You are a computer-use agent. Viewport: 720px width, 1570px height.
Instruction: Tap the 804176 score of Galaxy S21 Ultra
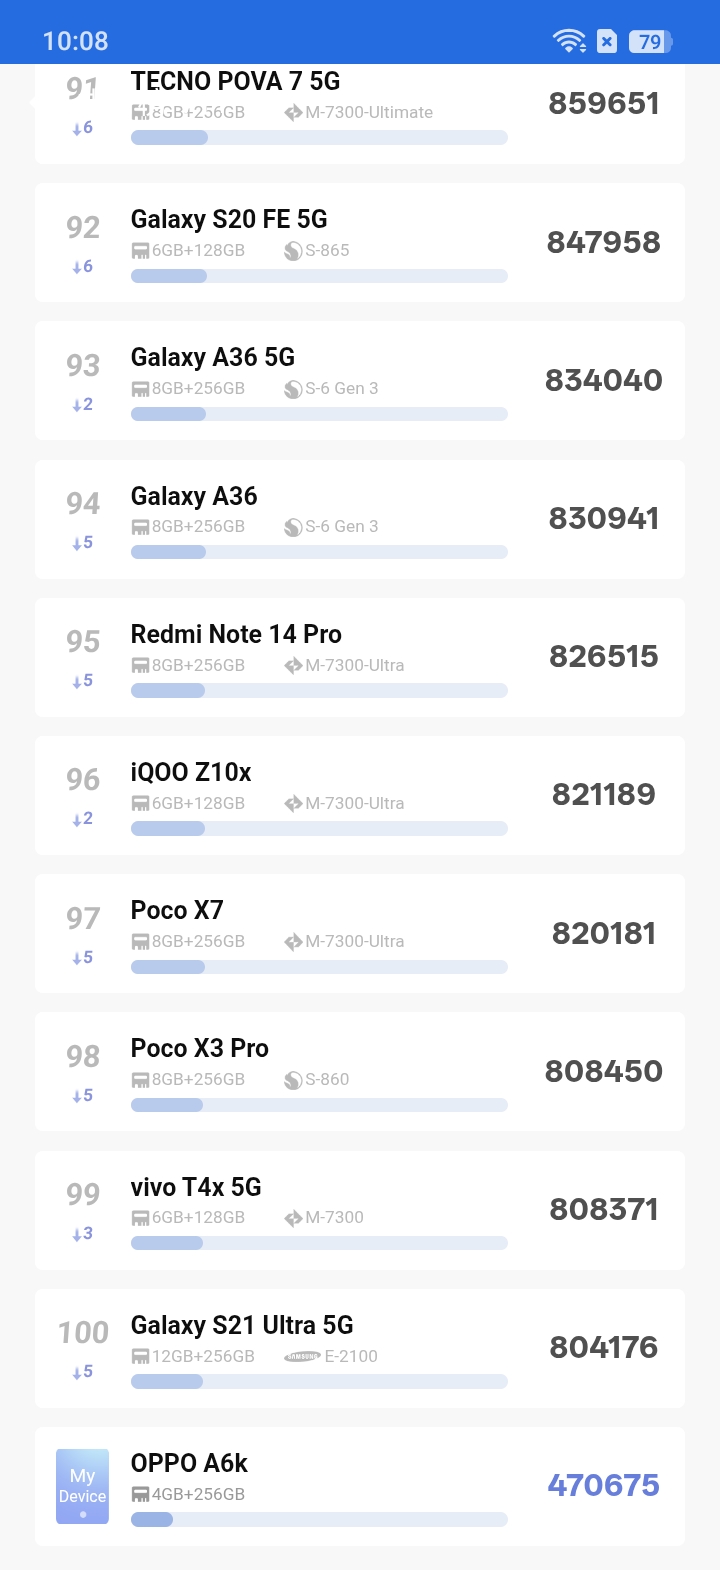pos(603,1348)
